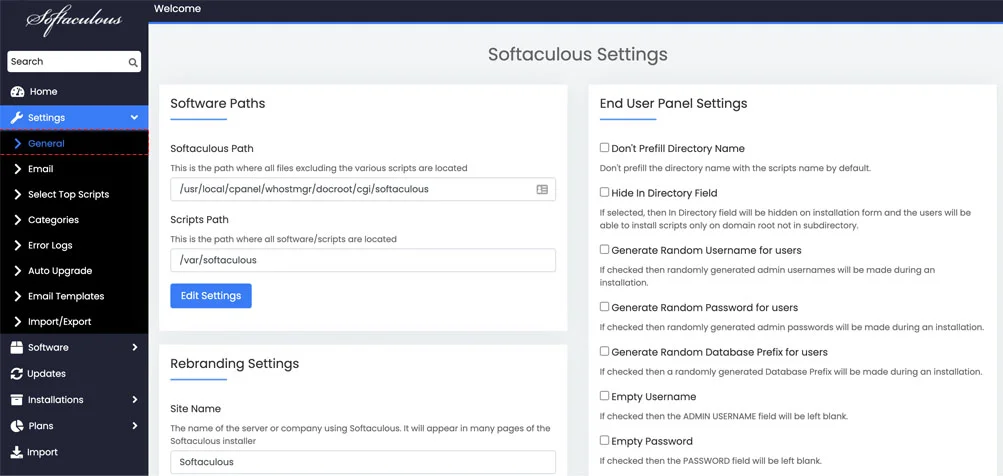Click the search magnifier icon

click(x=132, y=62)
